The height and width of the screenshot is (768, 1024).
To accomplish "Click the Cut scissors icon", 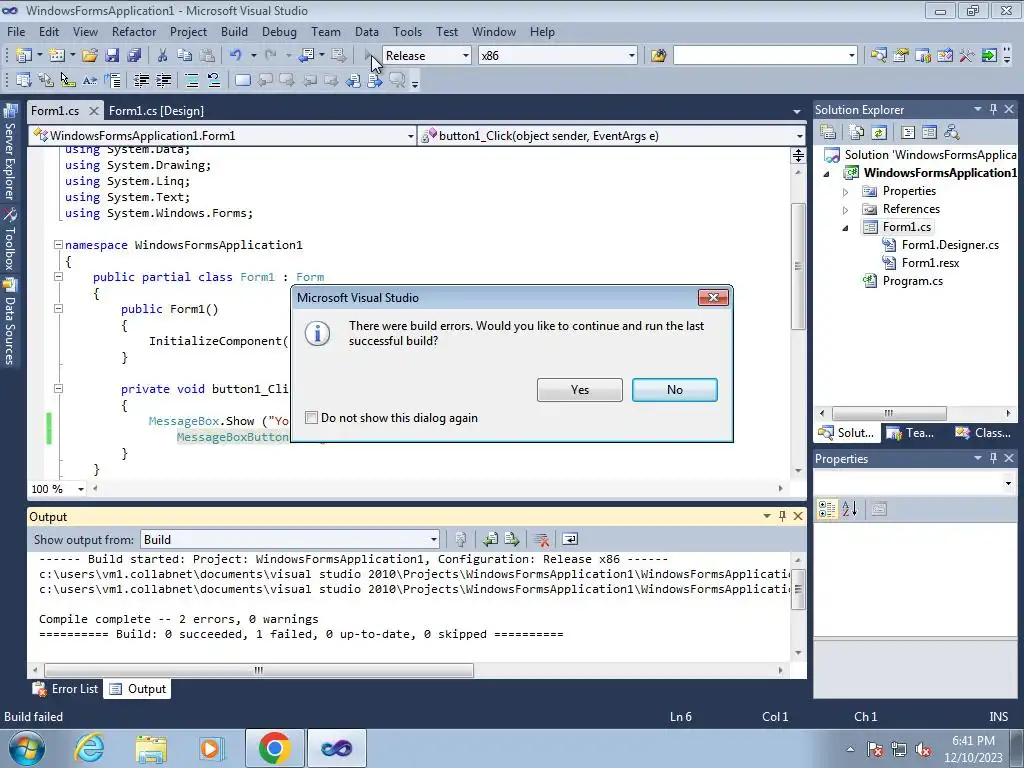I will click(163, 56).
